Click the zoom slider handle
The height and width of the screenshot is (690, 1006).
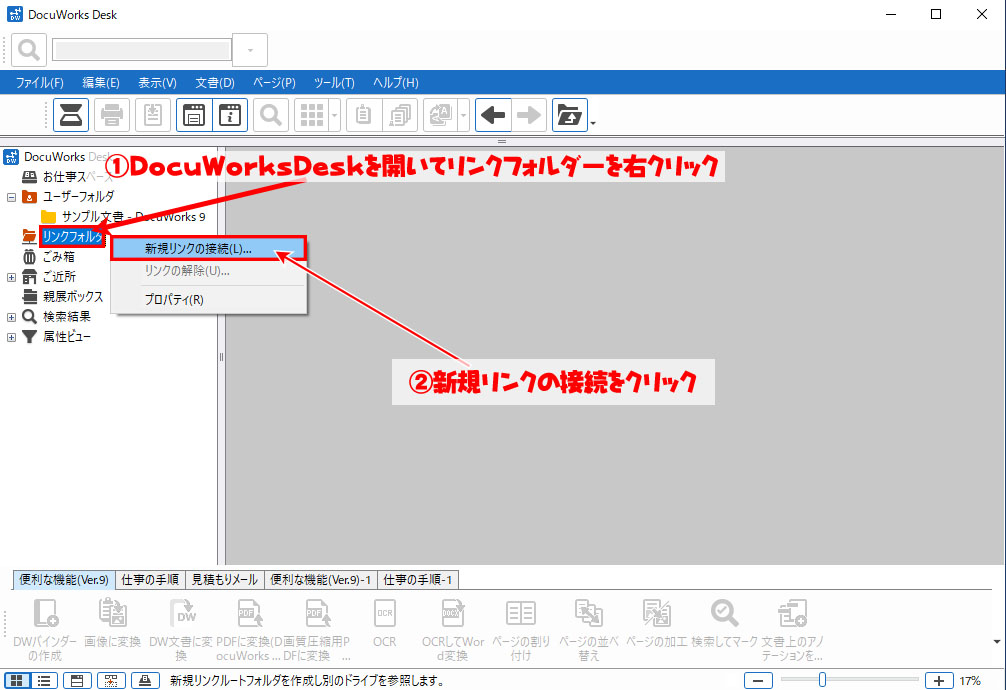(822, 680)
